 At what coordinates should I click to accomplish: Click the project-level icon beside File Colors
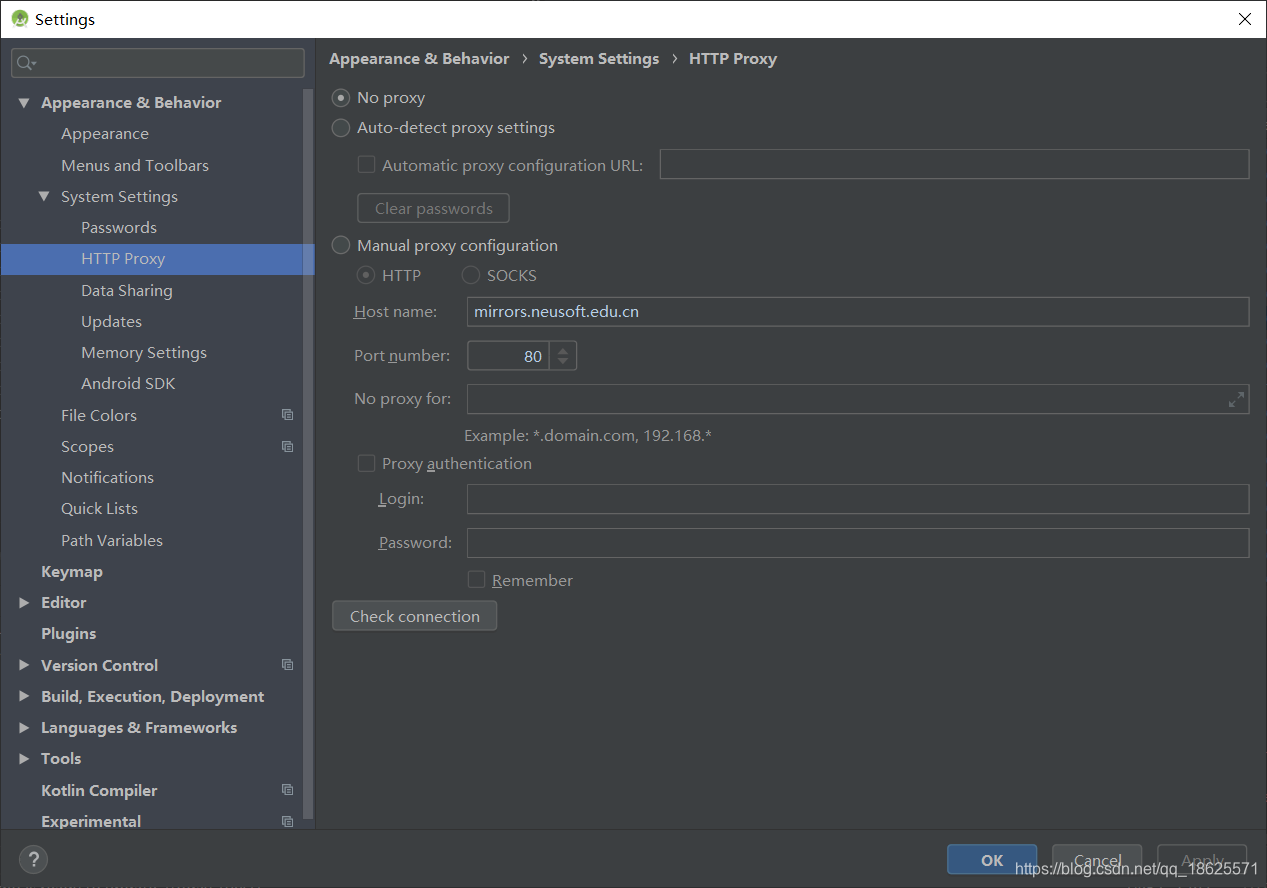pyautogui.click(x=287, y=415)
